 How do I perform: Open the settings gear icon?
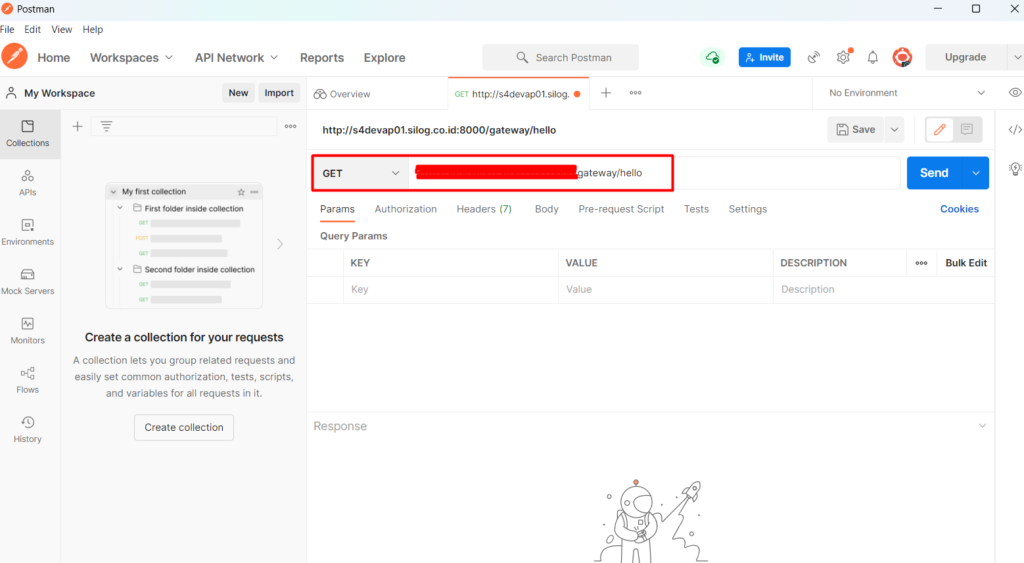point(843,58)
